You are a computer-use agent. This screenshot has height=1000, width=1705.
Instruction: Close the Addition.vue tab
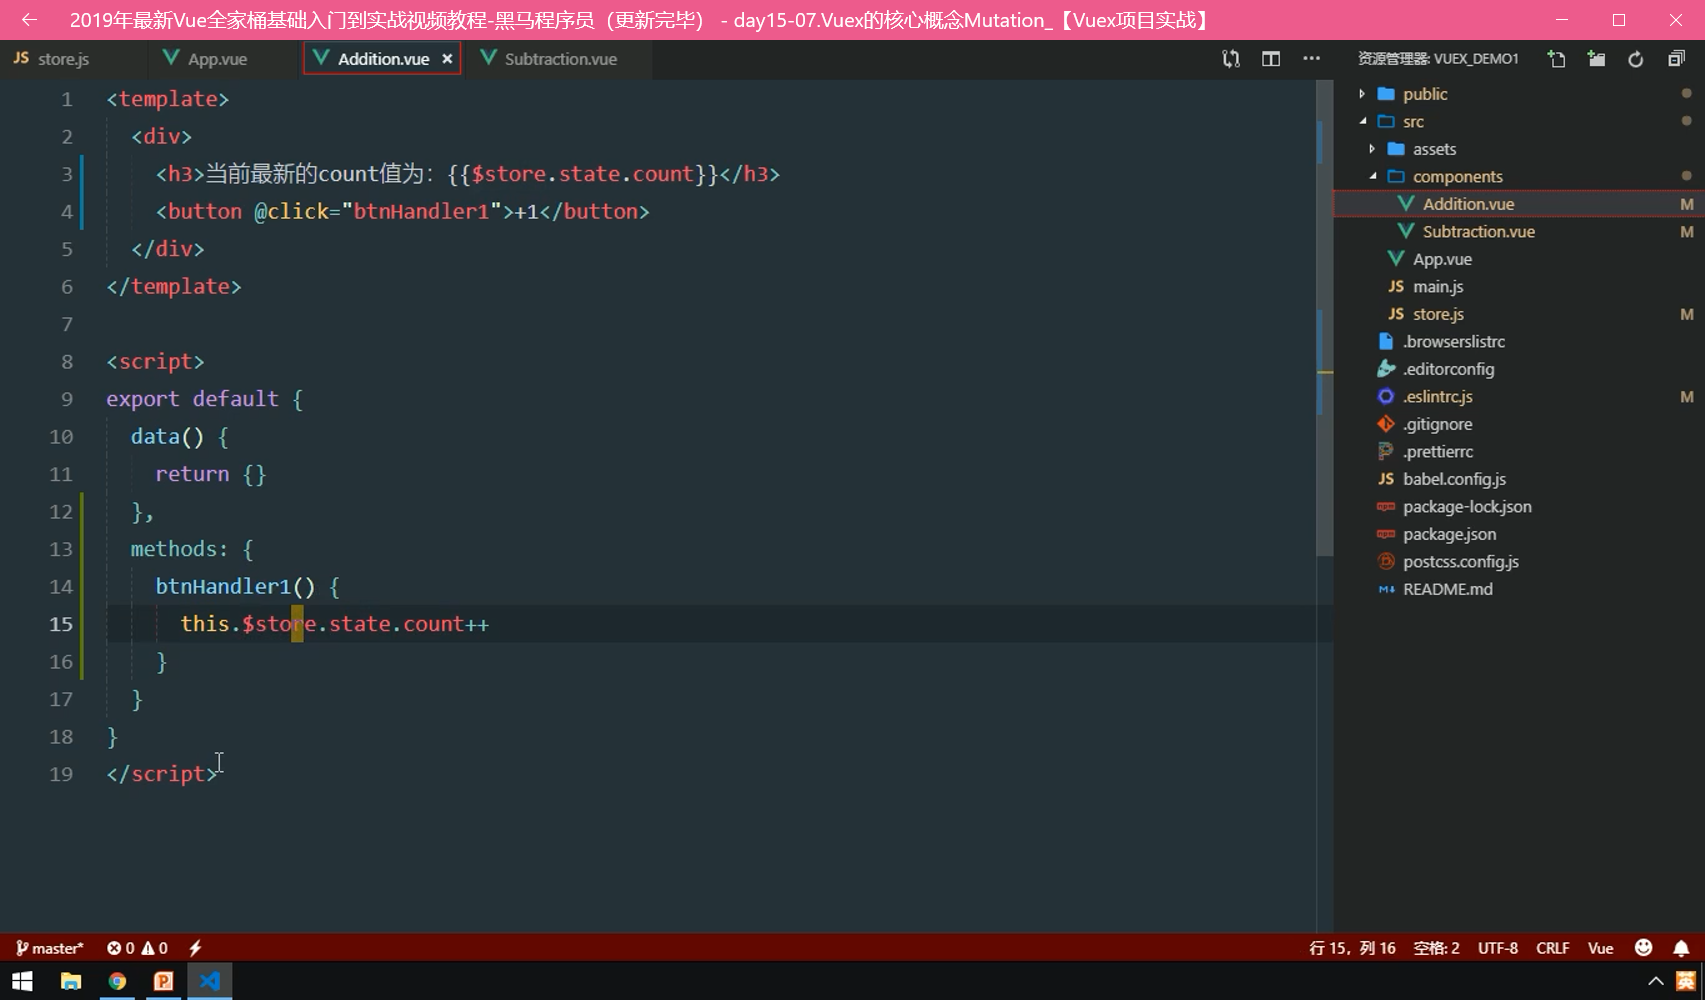447,59
